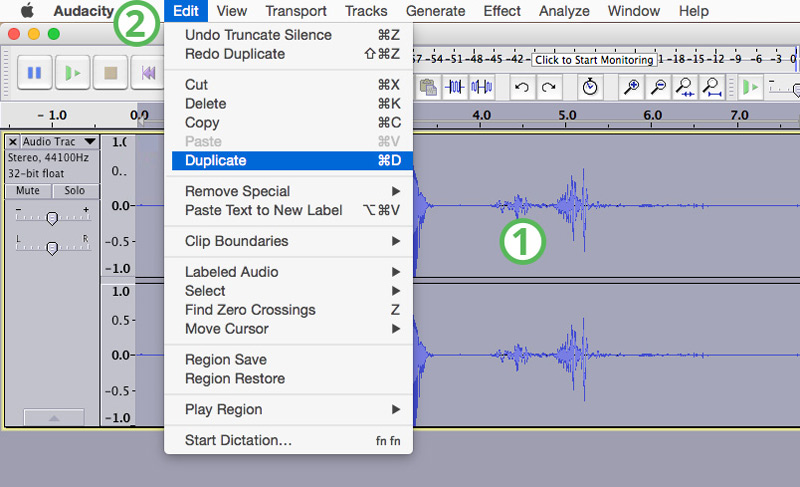This screenshot has width=800, height=487.
Task: Open the Effect menu
Action: 502,11
